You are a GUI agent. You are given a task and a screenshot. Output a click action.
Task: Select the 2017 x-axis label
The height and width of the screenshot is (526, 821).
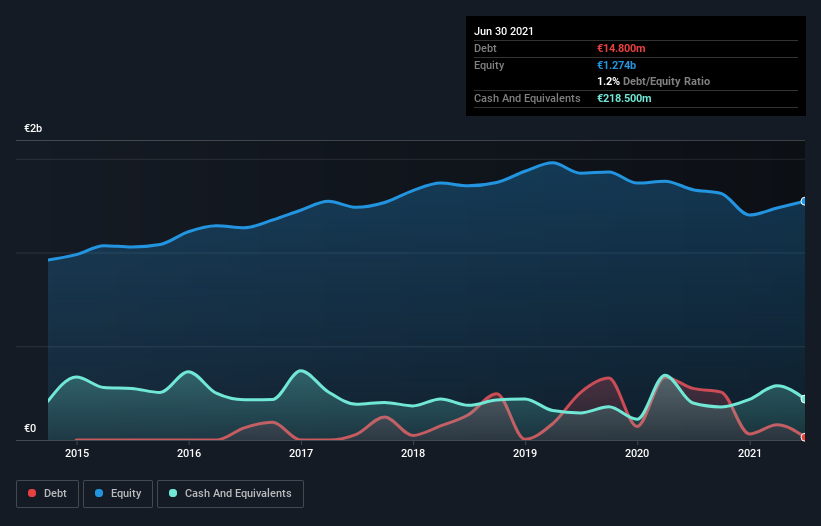pos(301,454)
